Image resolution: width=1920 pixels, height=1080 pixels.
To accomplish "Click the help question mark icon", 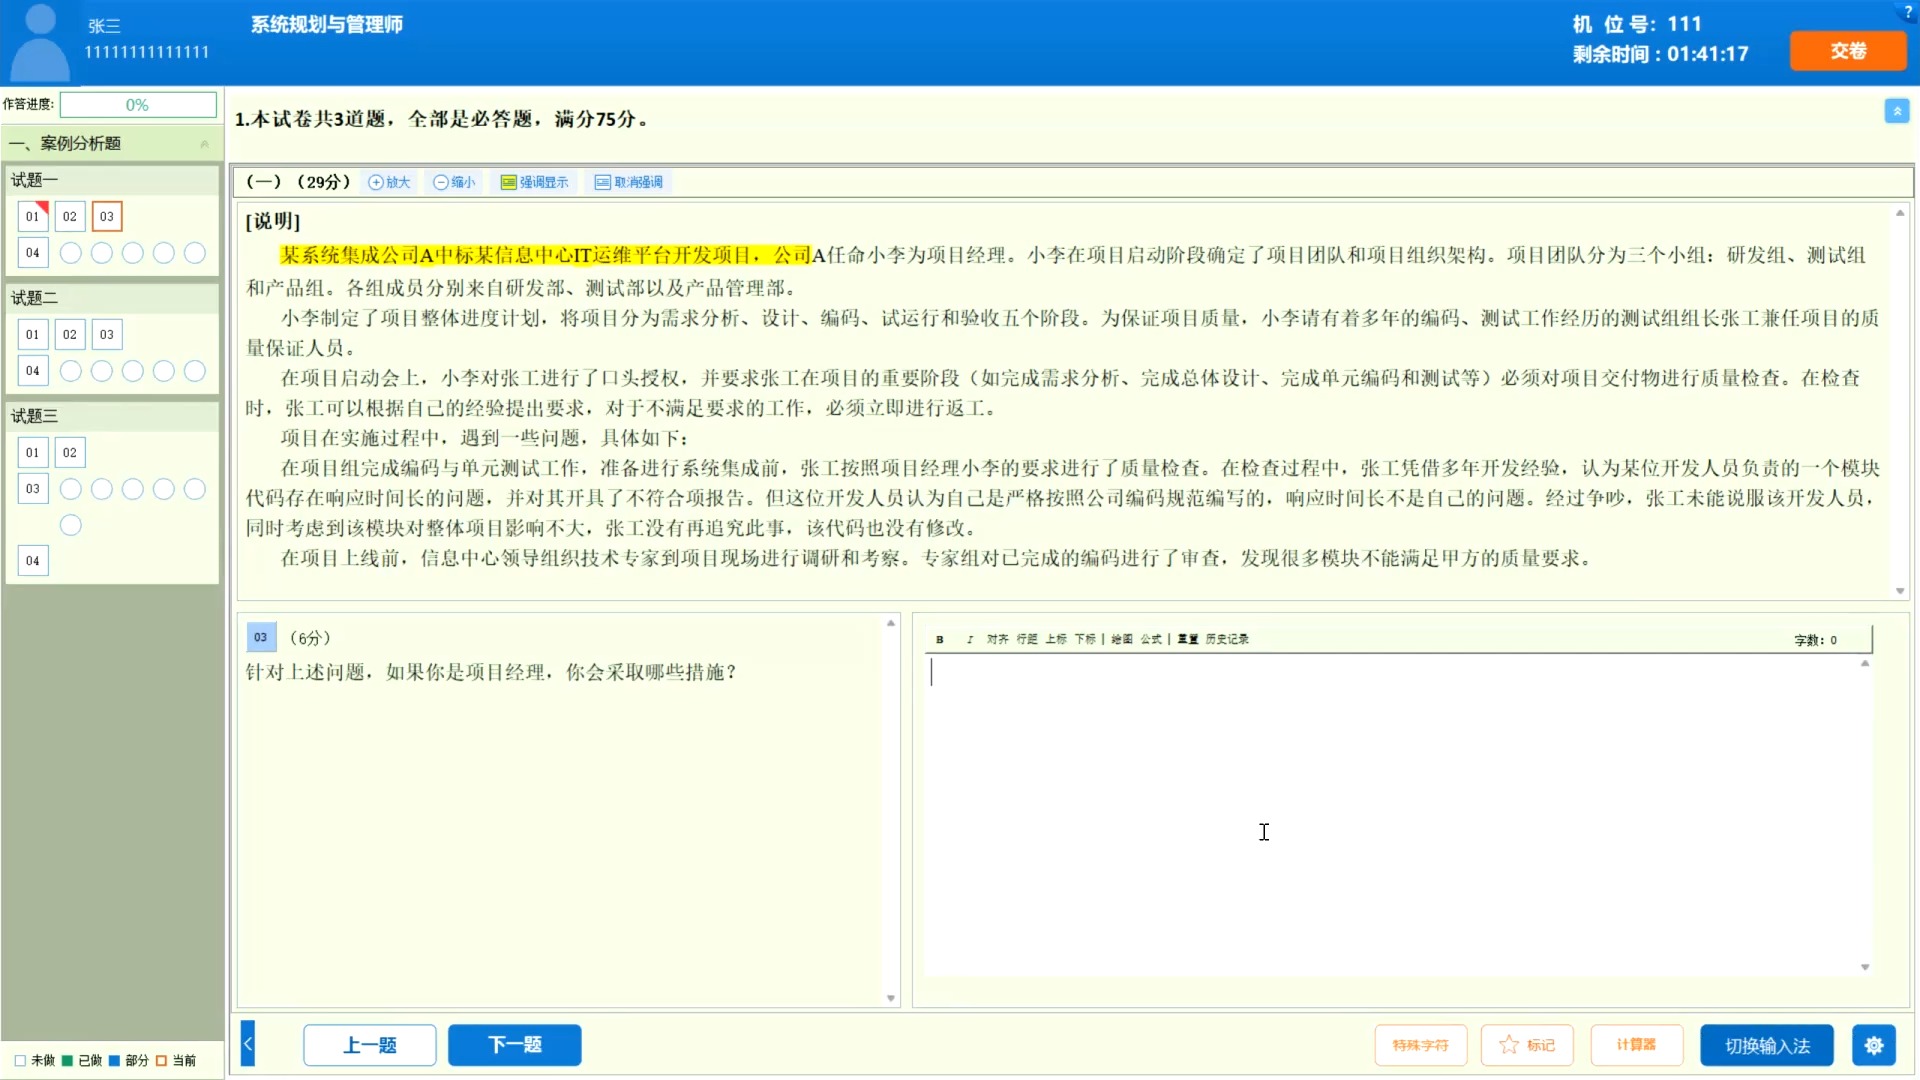I will click(1908, 10).
